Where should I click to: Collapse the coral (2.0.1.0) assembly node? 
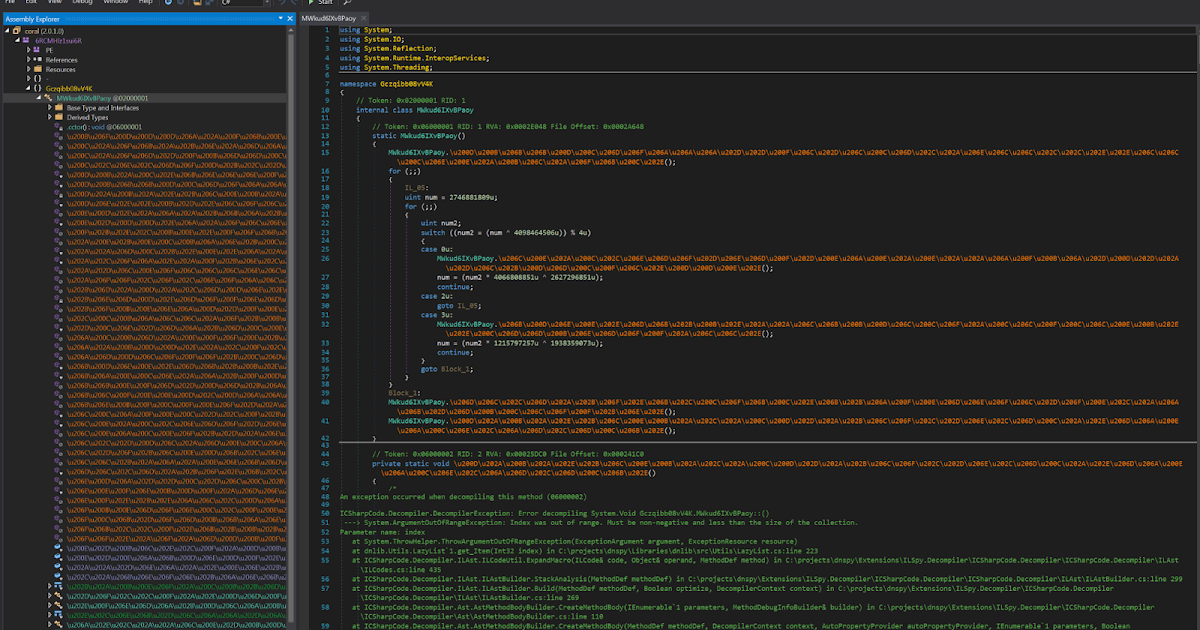click(x=8, y=31)
